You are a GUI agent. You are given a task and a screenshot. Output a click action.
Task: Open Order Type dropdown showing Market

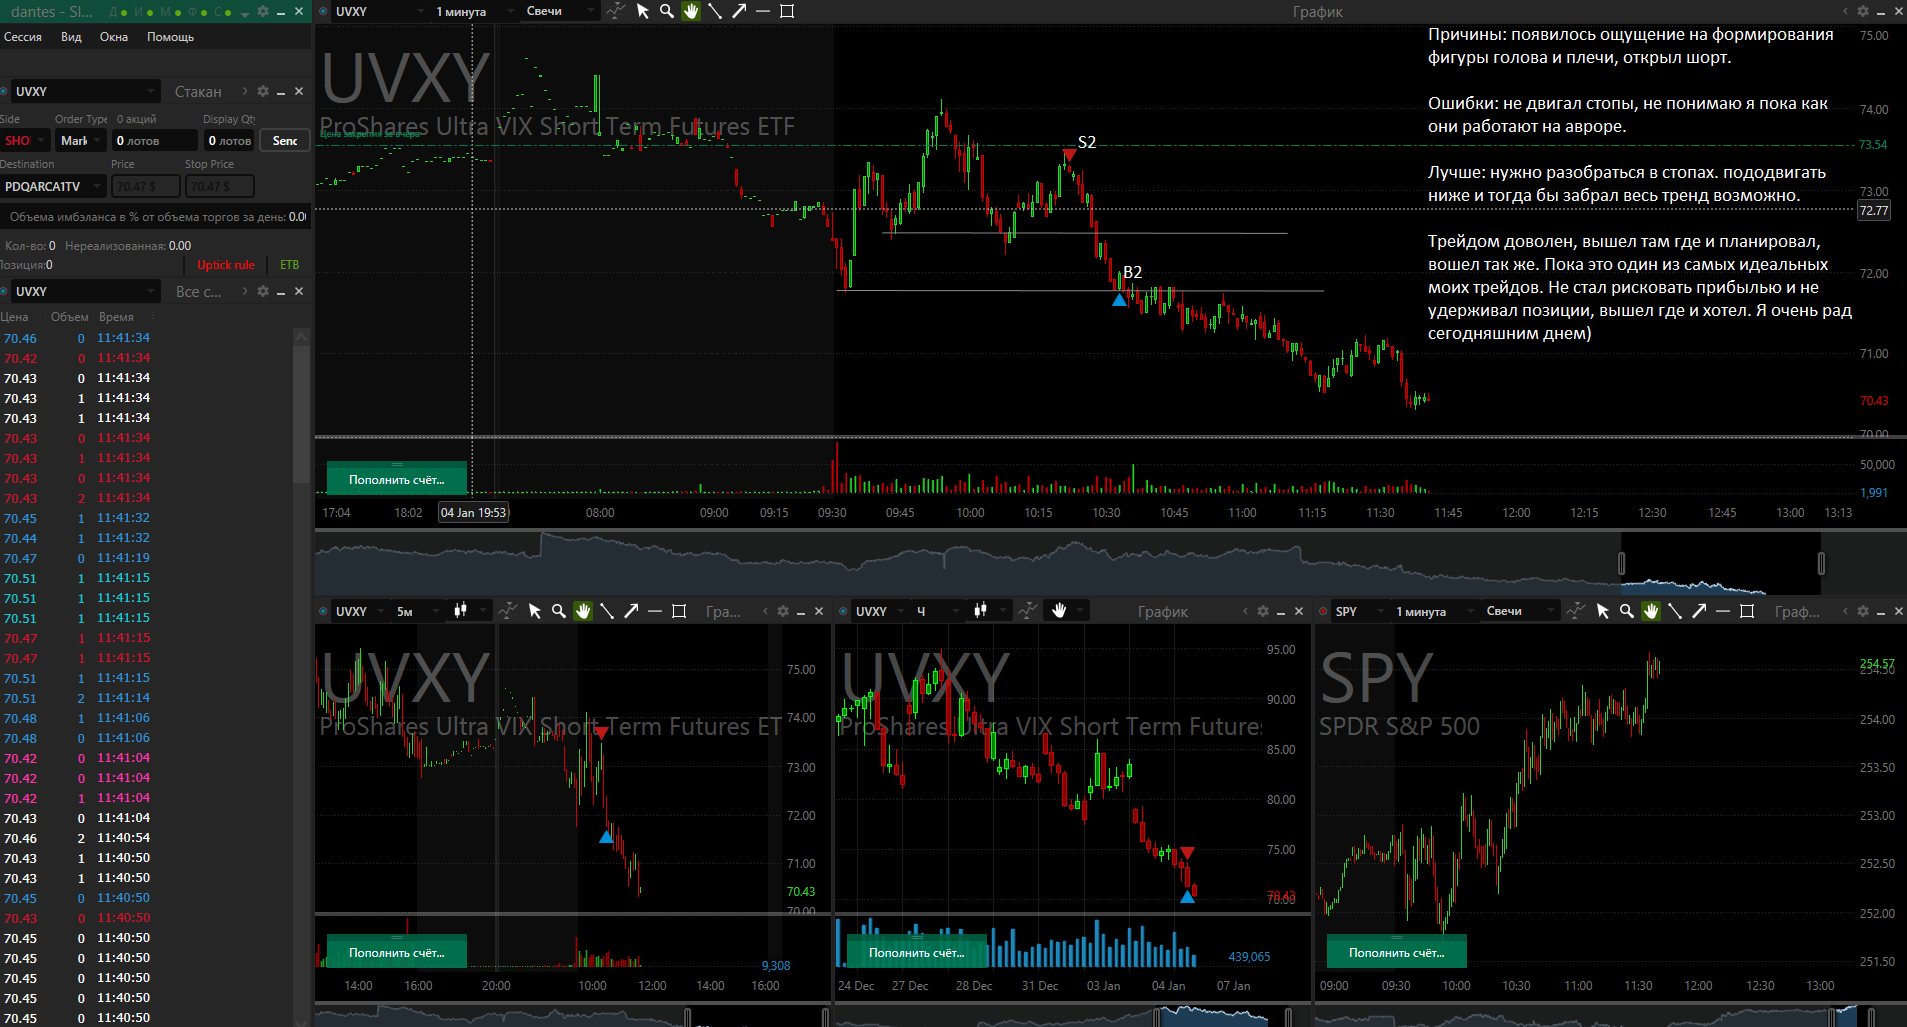click(80, 141)
